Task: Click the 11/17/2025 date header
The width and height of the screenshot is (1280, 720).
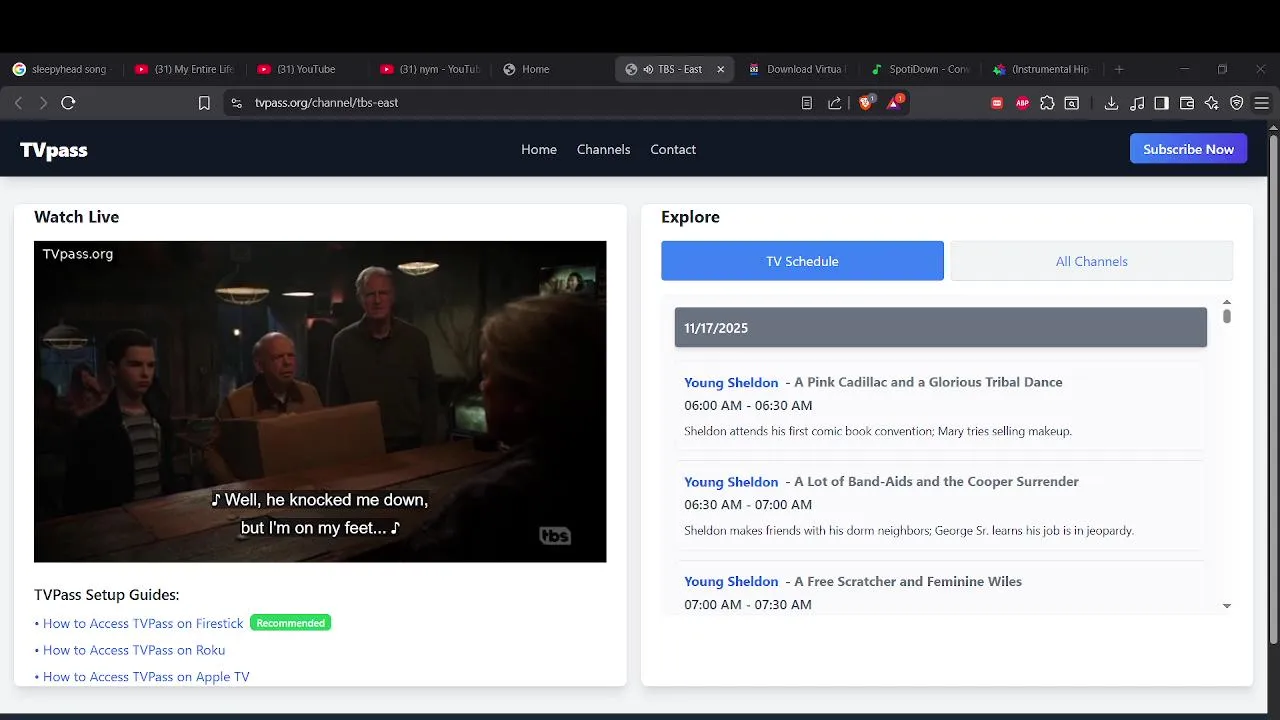Action: (x=940, y=328)
